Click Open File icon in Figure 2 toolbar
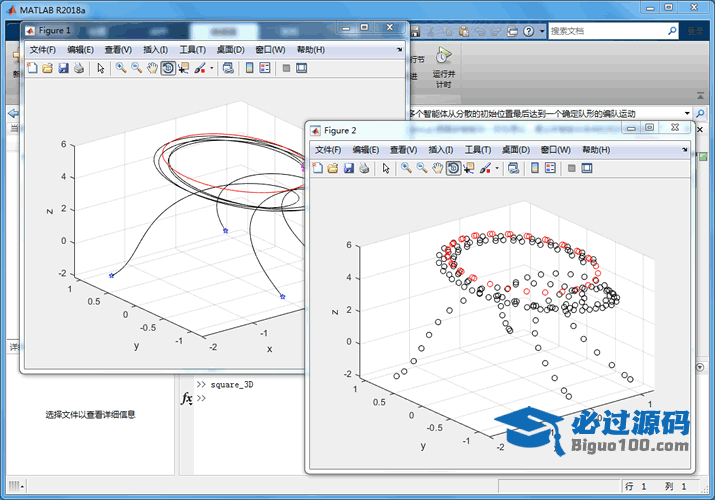 coord(333,168)
